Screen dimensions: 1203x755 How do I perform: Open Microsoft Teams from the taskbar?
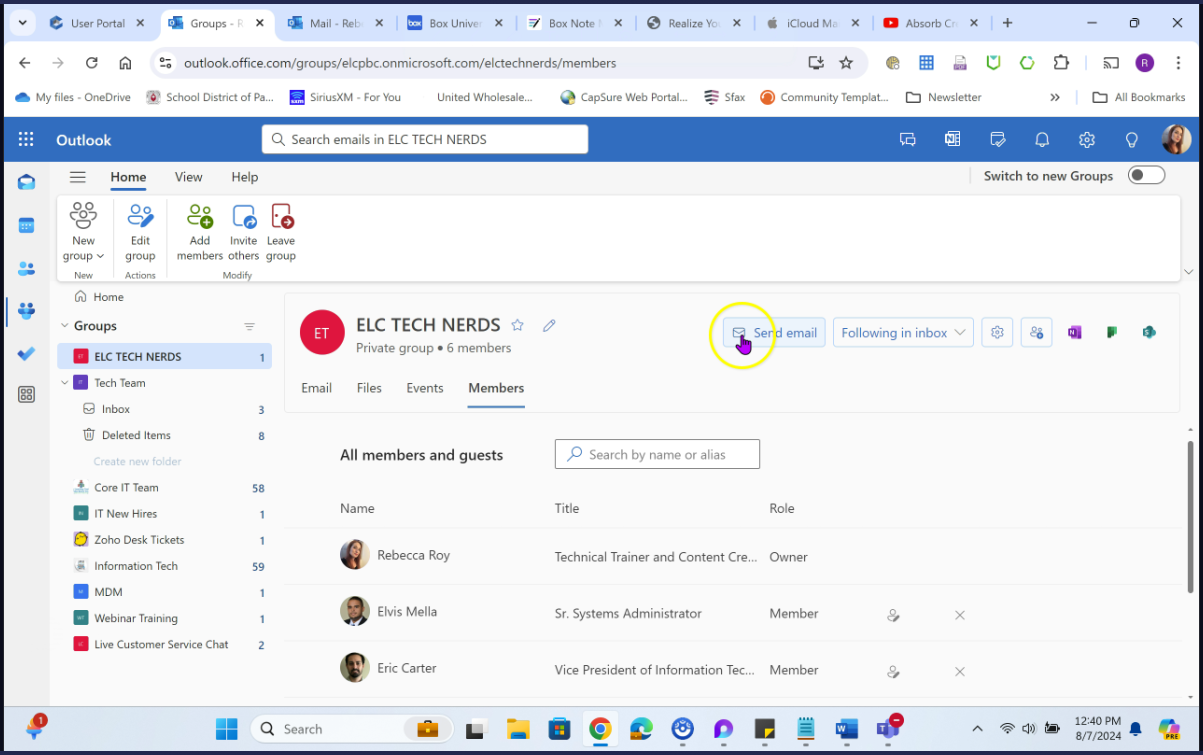click(x=888, y=729)
